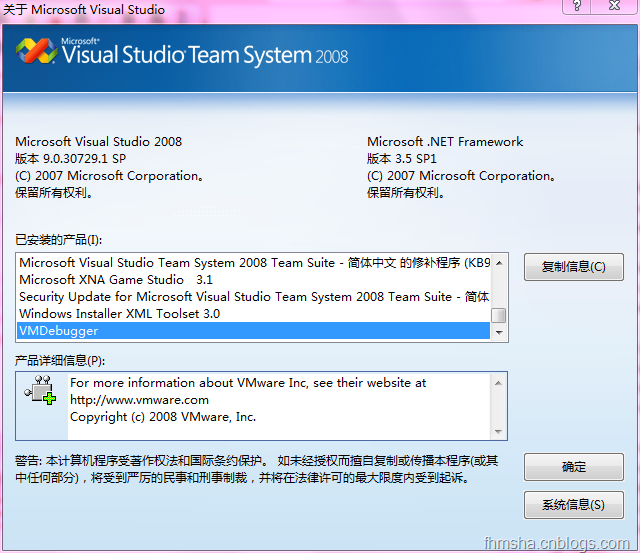640x553 pixels.
Task: Click the 已安装的产品(I) label
Action: point(58,240)
